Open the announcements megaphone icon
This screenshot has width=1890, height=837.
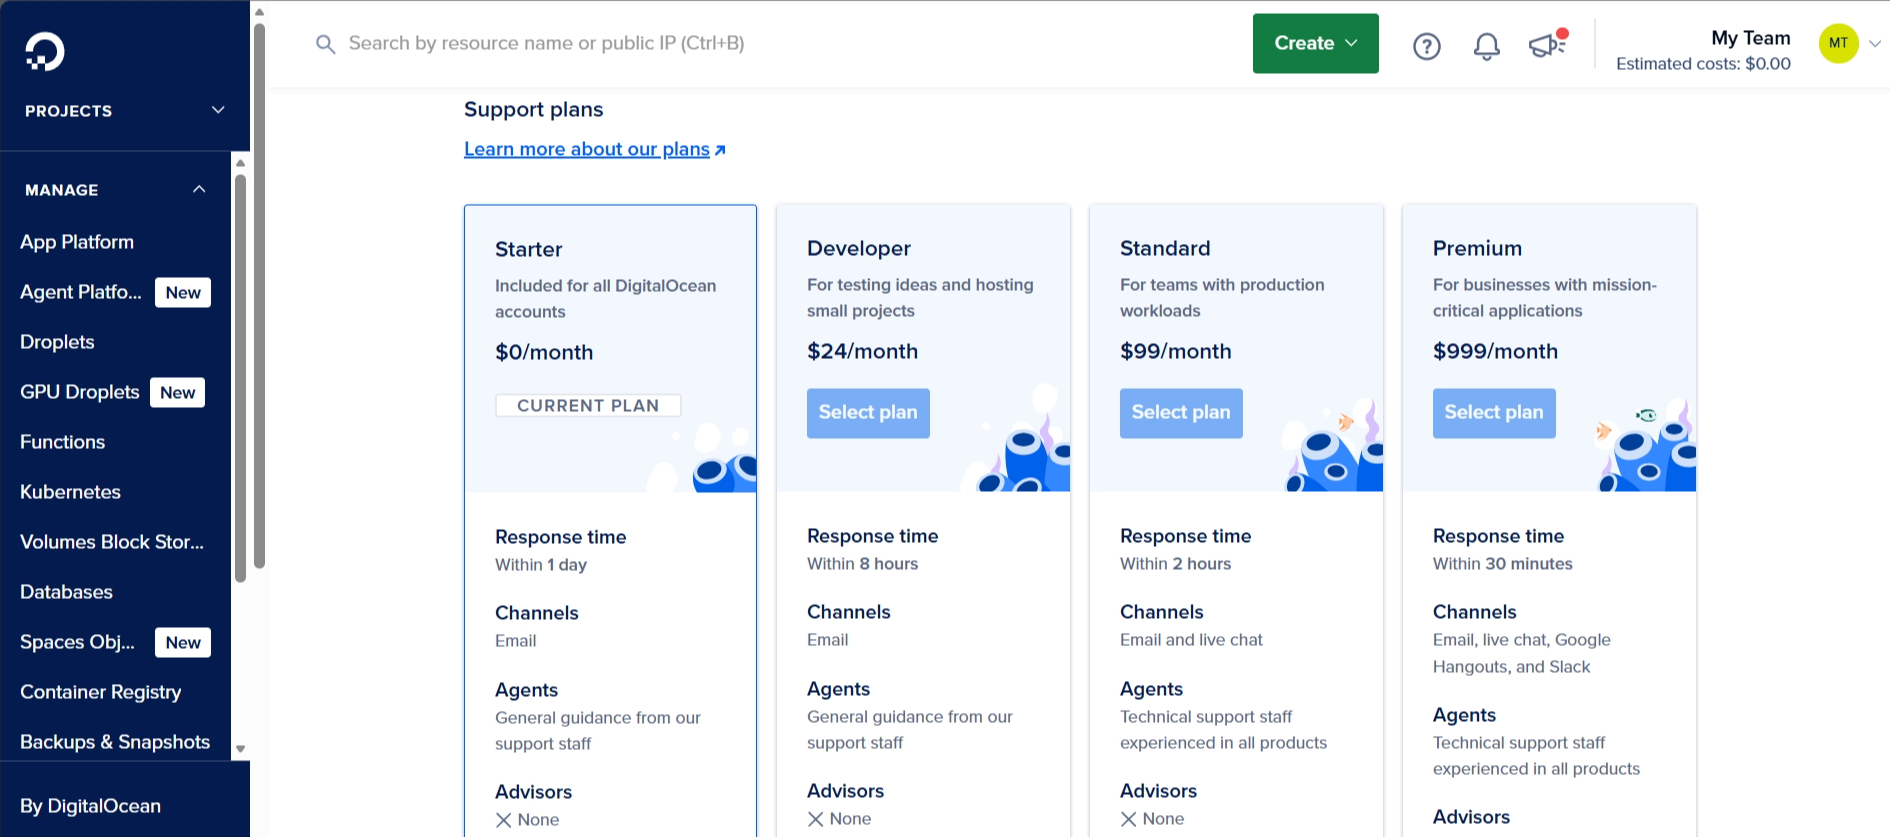pos(1547,44)
